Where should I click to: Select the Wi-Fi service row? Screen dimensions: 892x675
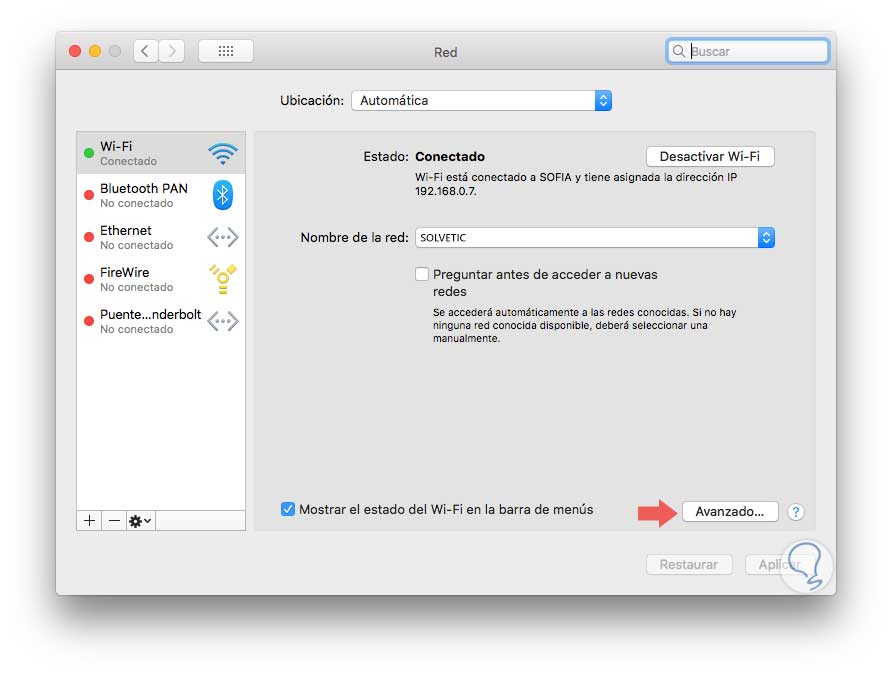pyautogui.click(x=161, y=153)
